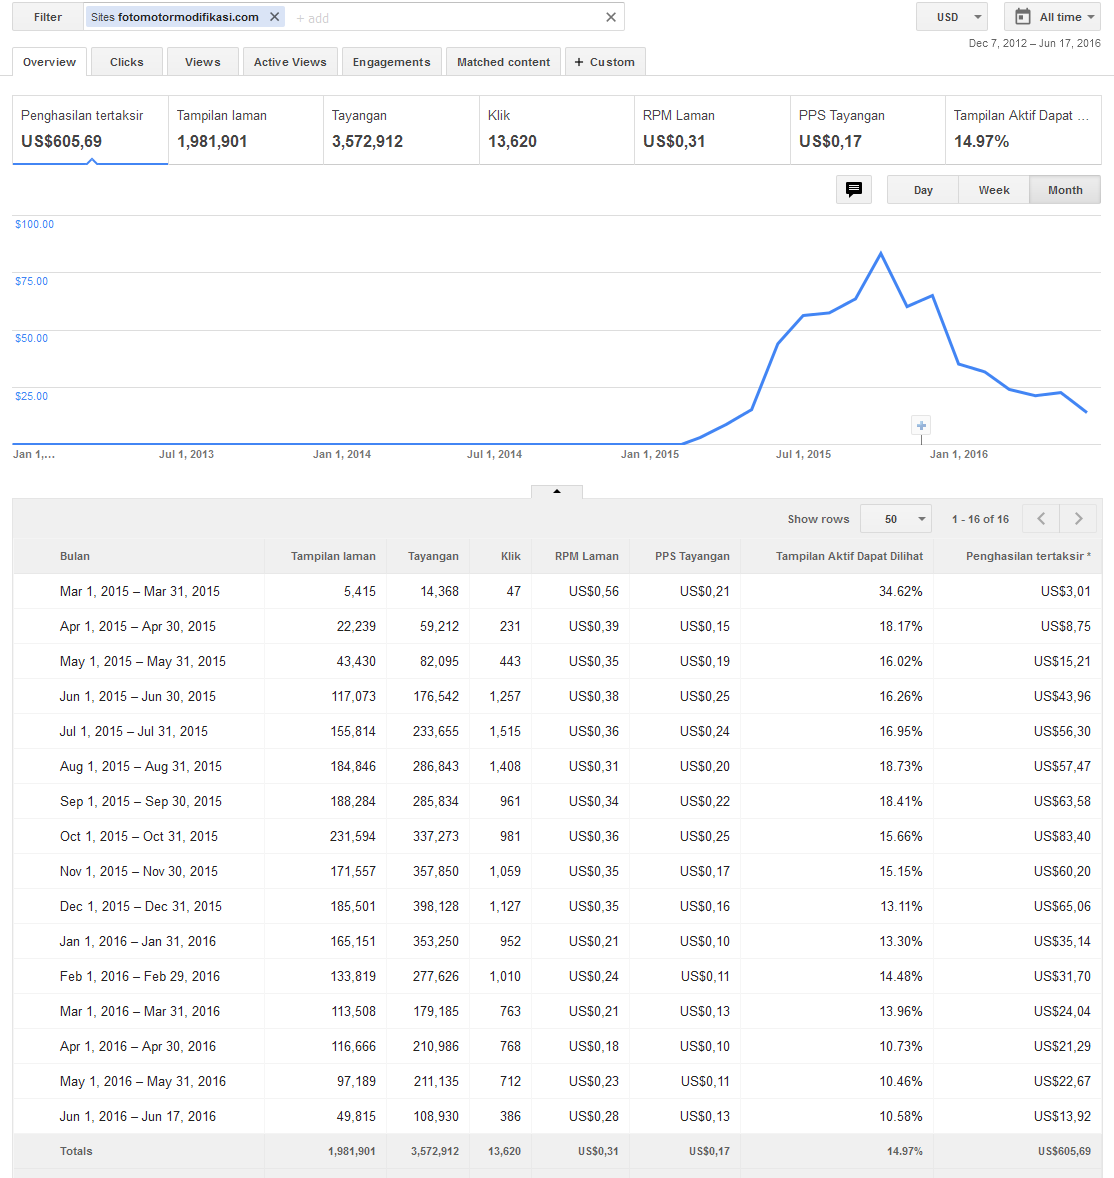
Task: Switch chart grouping to Week
Action: [994, 190]
